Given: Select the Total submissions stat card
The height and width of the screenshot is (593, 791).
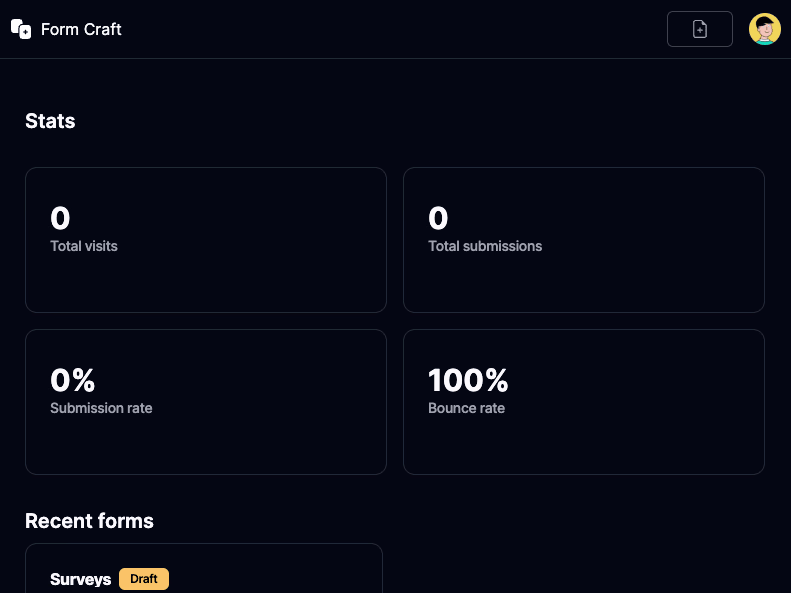Looking at the screenshot, I should 583,240.
